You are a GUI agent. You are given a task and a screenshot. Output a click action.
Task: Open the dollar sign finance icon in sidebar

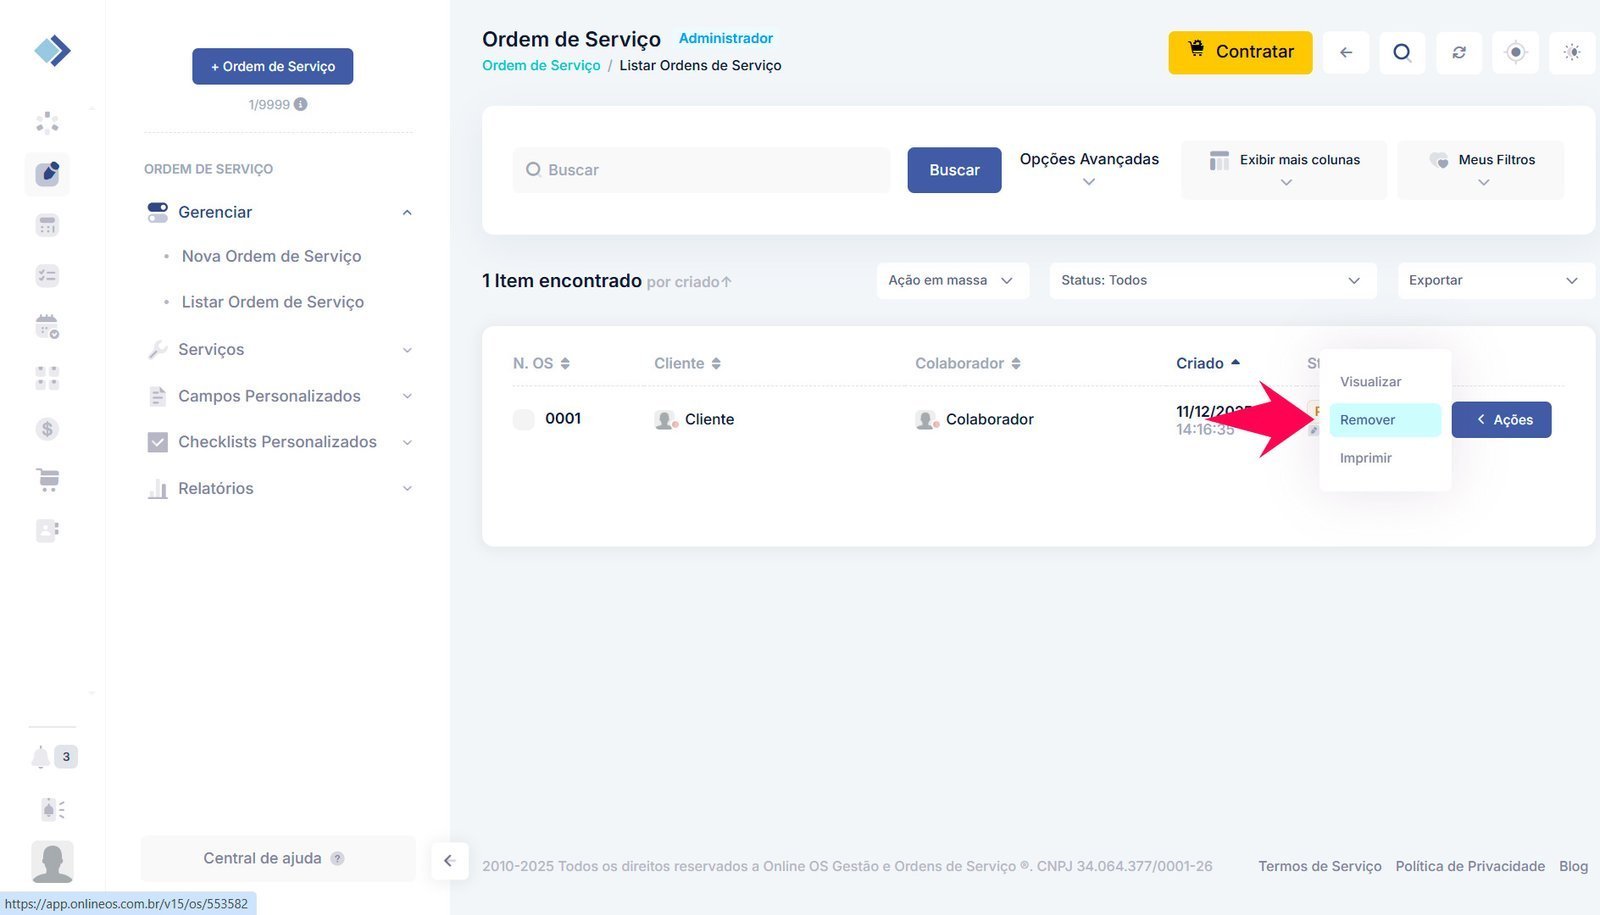[x=47, y=429]
